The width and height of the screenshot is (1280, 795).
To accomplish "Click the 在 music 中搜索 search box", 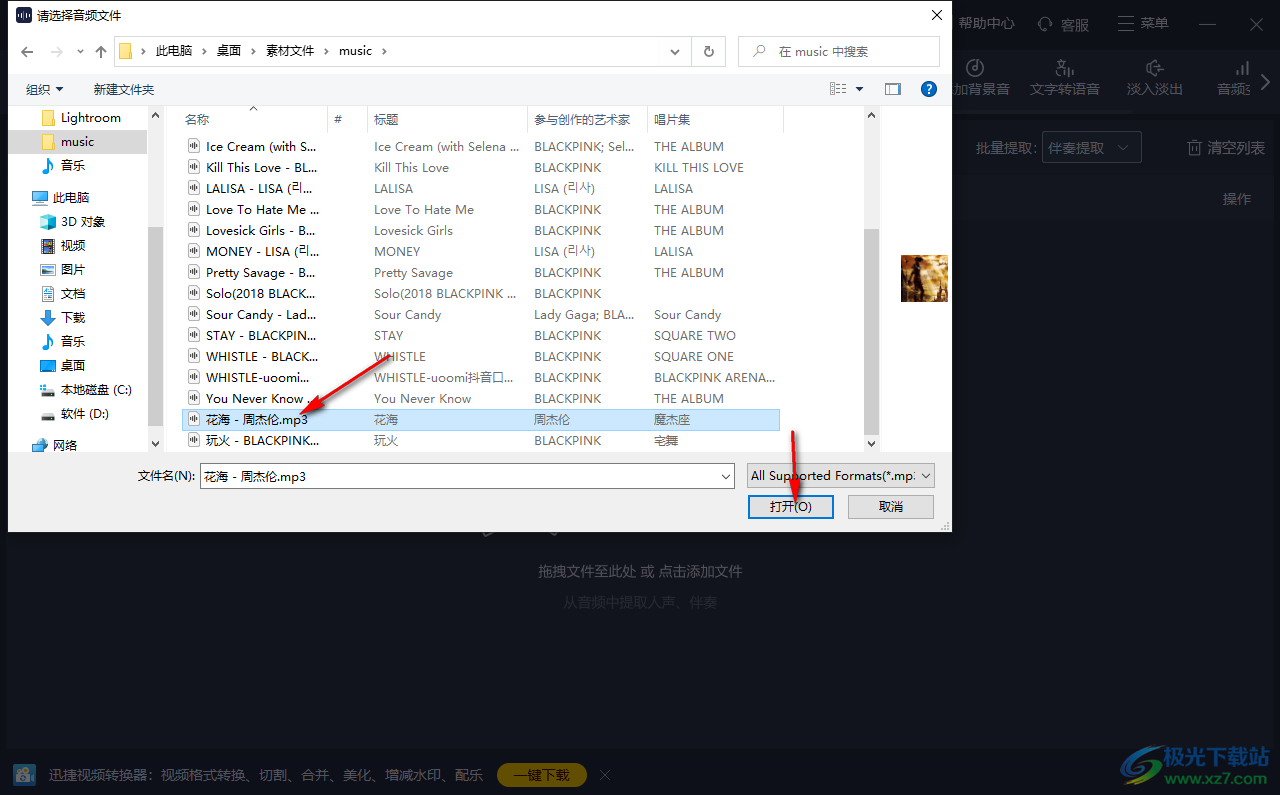I will 839,51.
